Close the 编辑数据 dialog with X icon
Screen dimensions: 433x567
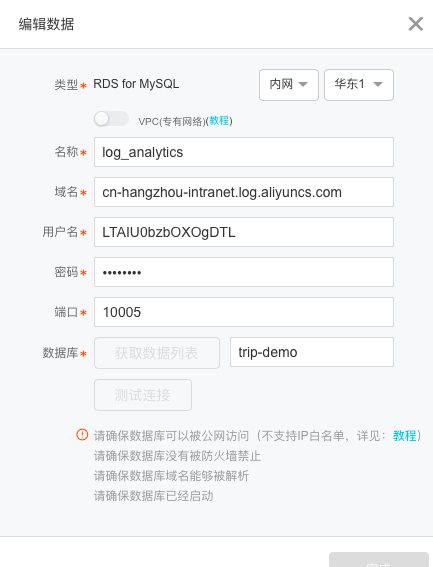coord(416,24)
